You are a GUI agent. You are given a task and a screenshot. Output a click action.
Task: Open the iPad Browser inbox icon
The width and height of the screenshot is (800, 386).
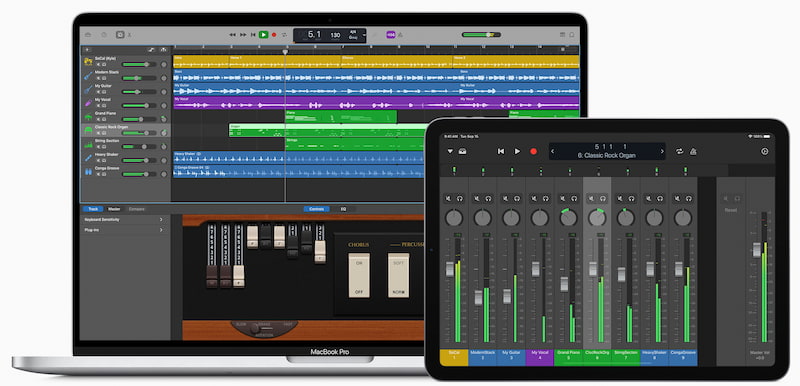pos(462,151)
